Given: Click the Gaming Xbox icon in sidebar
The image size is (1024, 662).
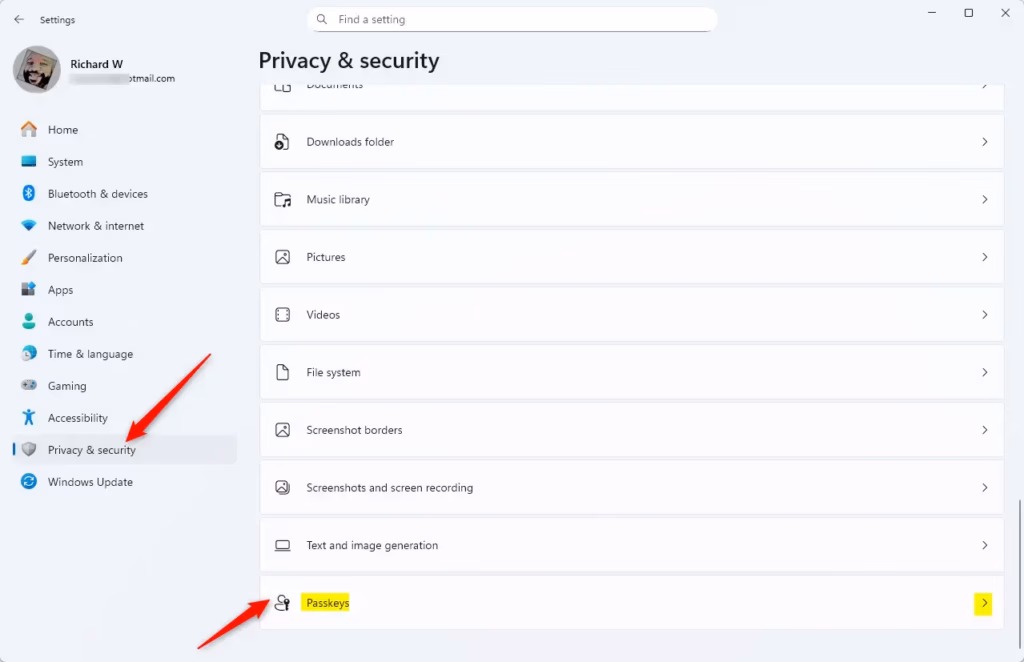Looking at the screenshot, I should pyautogui.click(x=31, y=385).
